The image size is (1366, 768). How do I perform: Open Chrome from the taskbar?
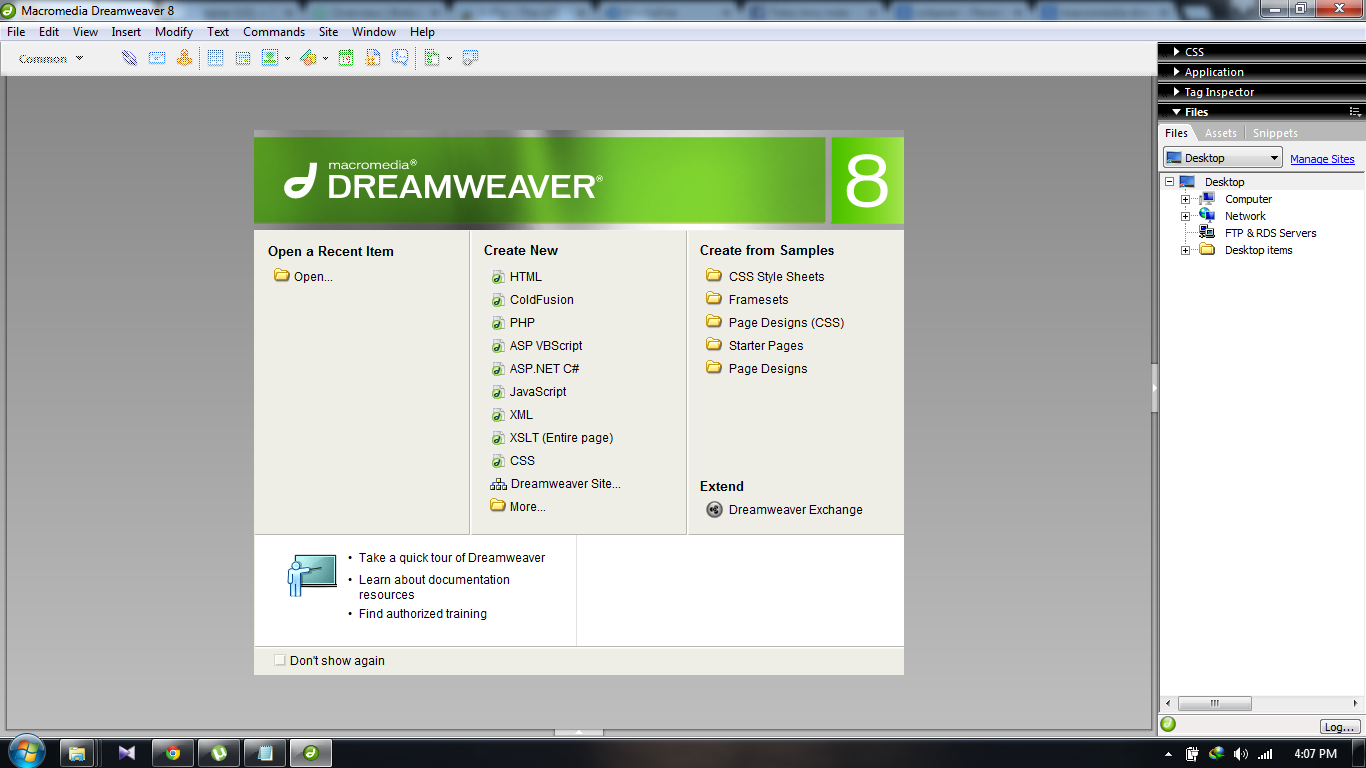(173, 753)
